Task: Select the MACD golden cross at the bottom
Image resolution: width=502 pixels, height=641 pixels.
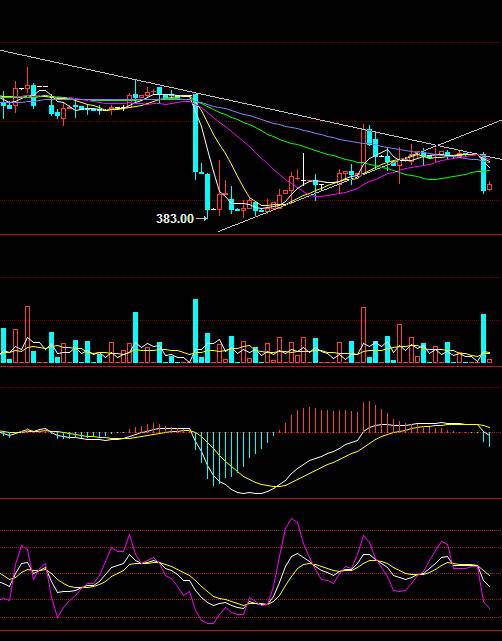Action: (x=278, y=486)
